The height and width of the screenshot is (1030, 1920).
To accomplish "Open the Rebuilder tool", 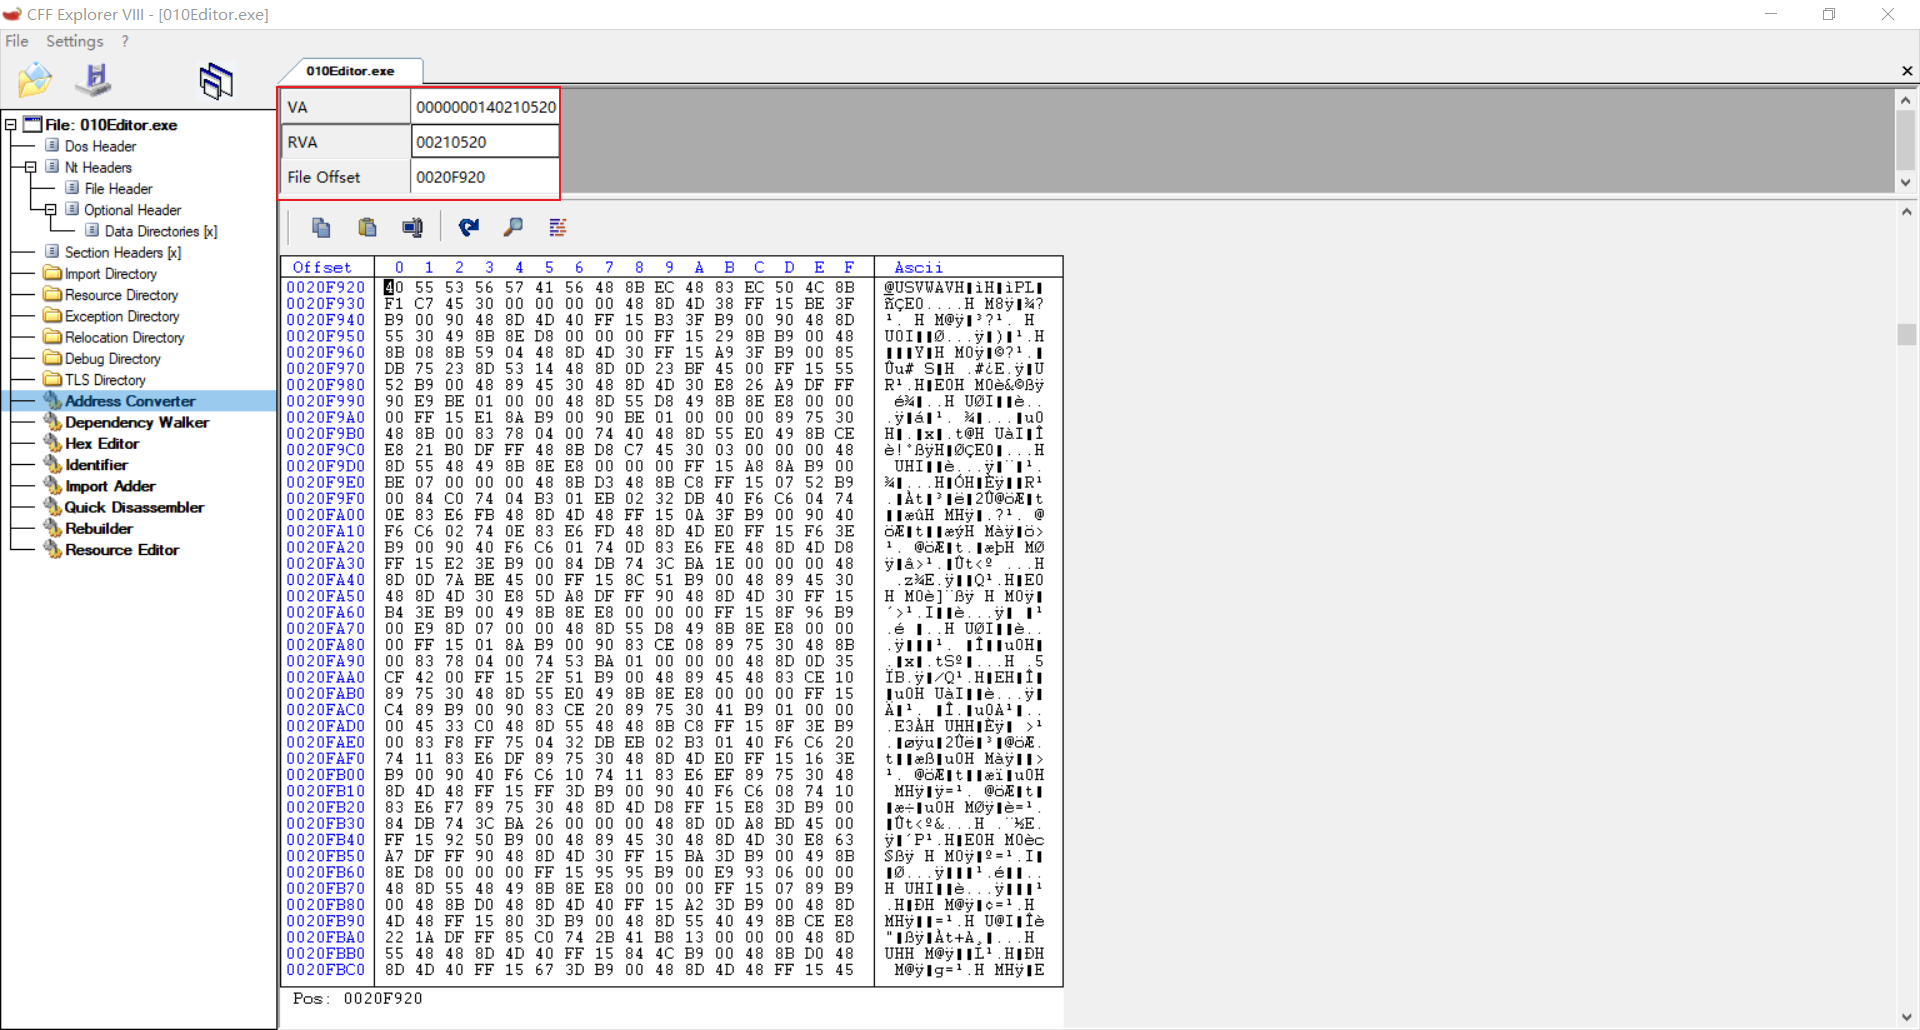I will [98, 529].
